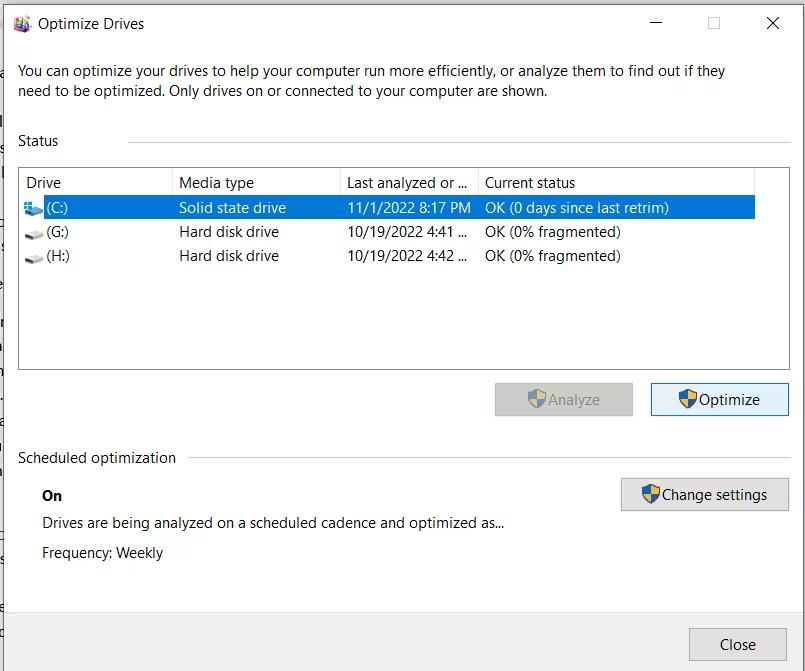Image resolution: width=805 pixels, height=671 pixels.
Task: Click G: row 'OK (0% fragmented)' status
Action: pyautogui.click(x=552, y=232)
